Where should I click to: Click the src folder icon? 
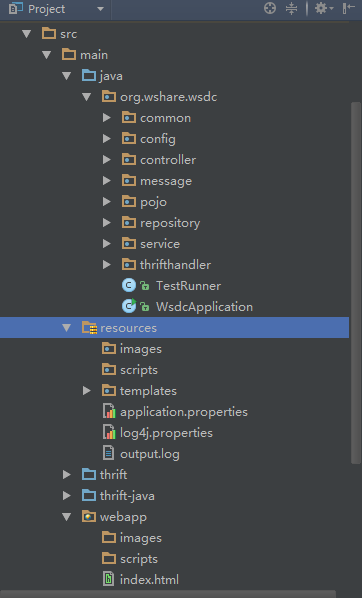[x=49, y=33]
